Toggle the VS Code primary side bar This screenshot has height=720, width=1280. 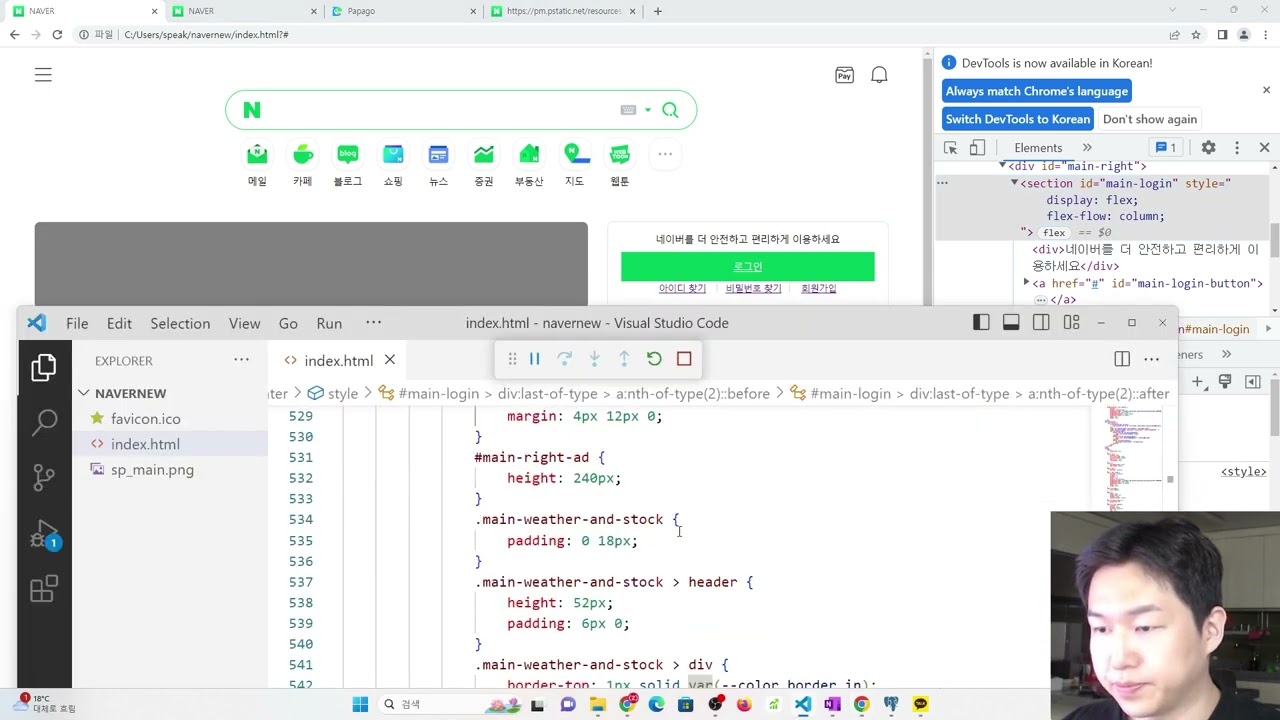click(981, 322)
